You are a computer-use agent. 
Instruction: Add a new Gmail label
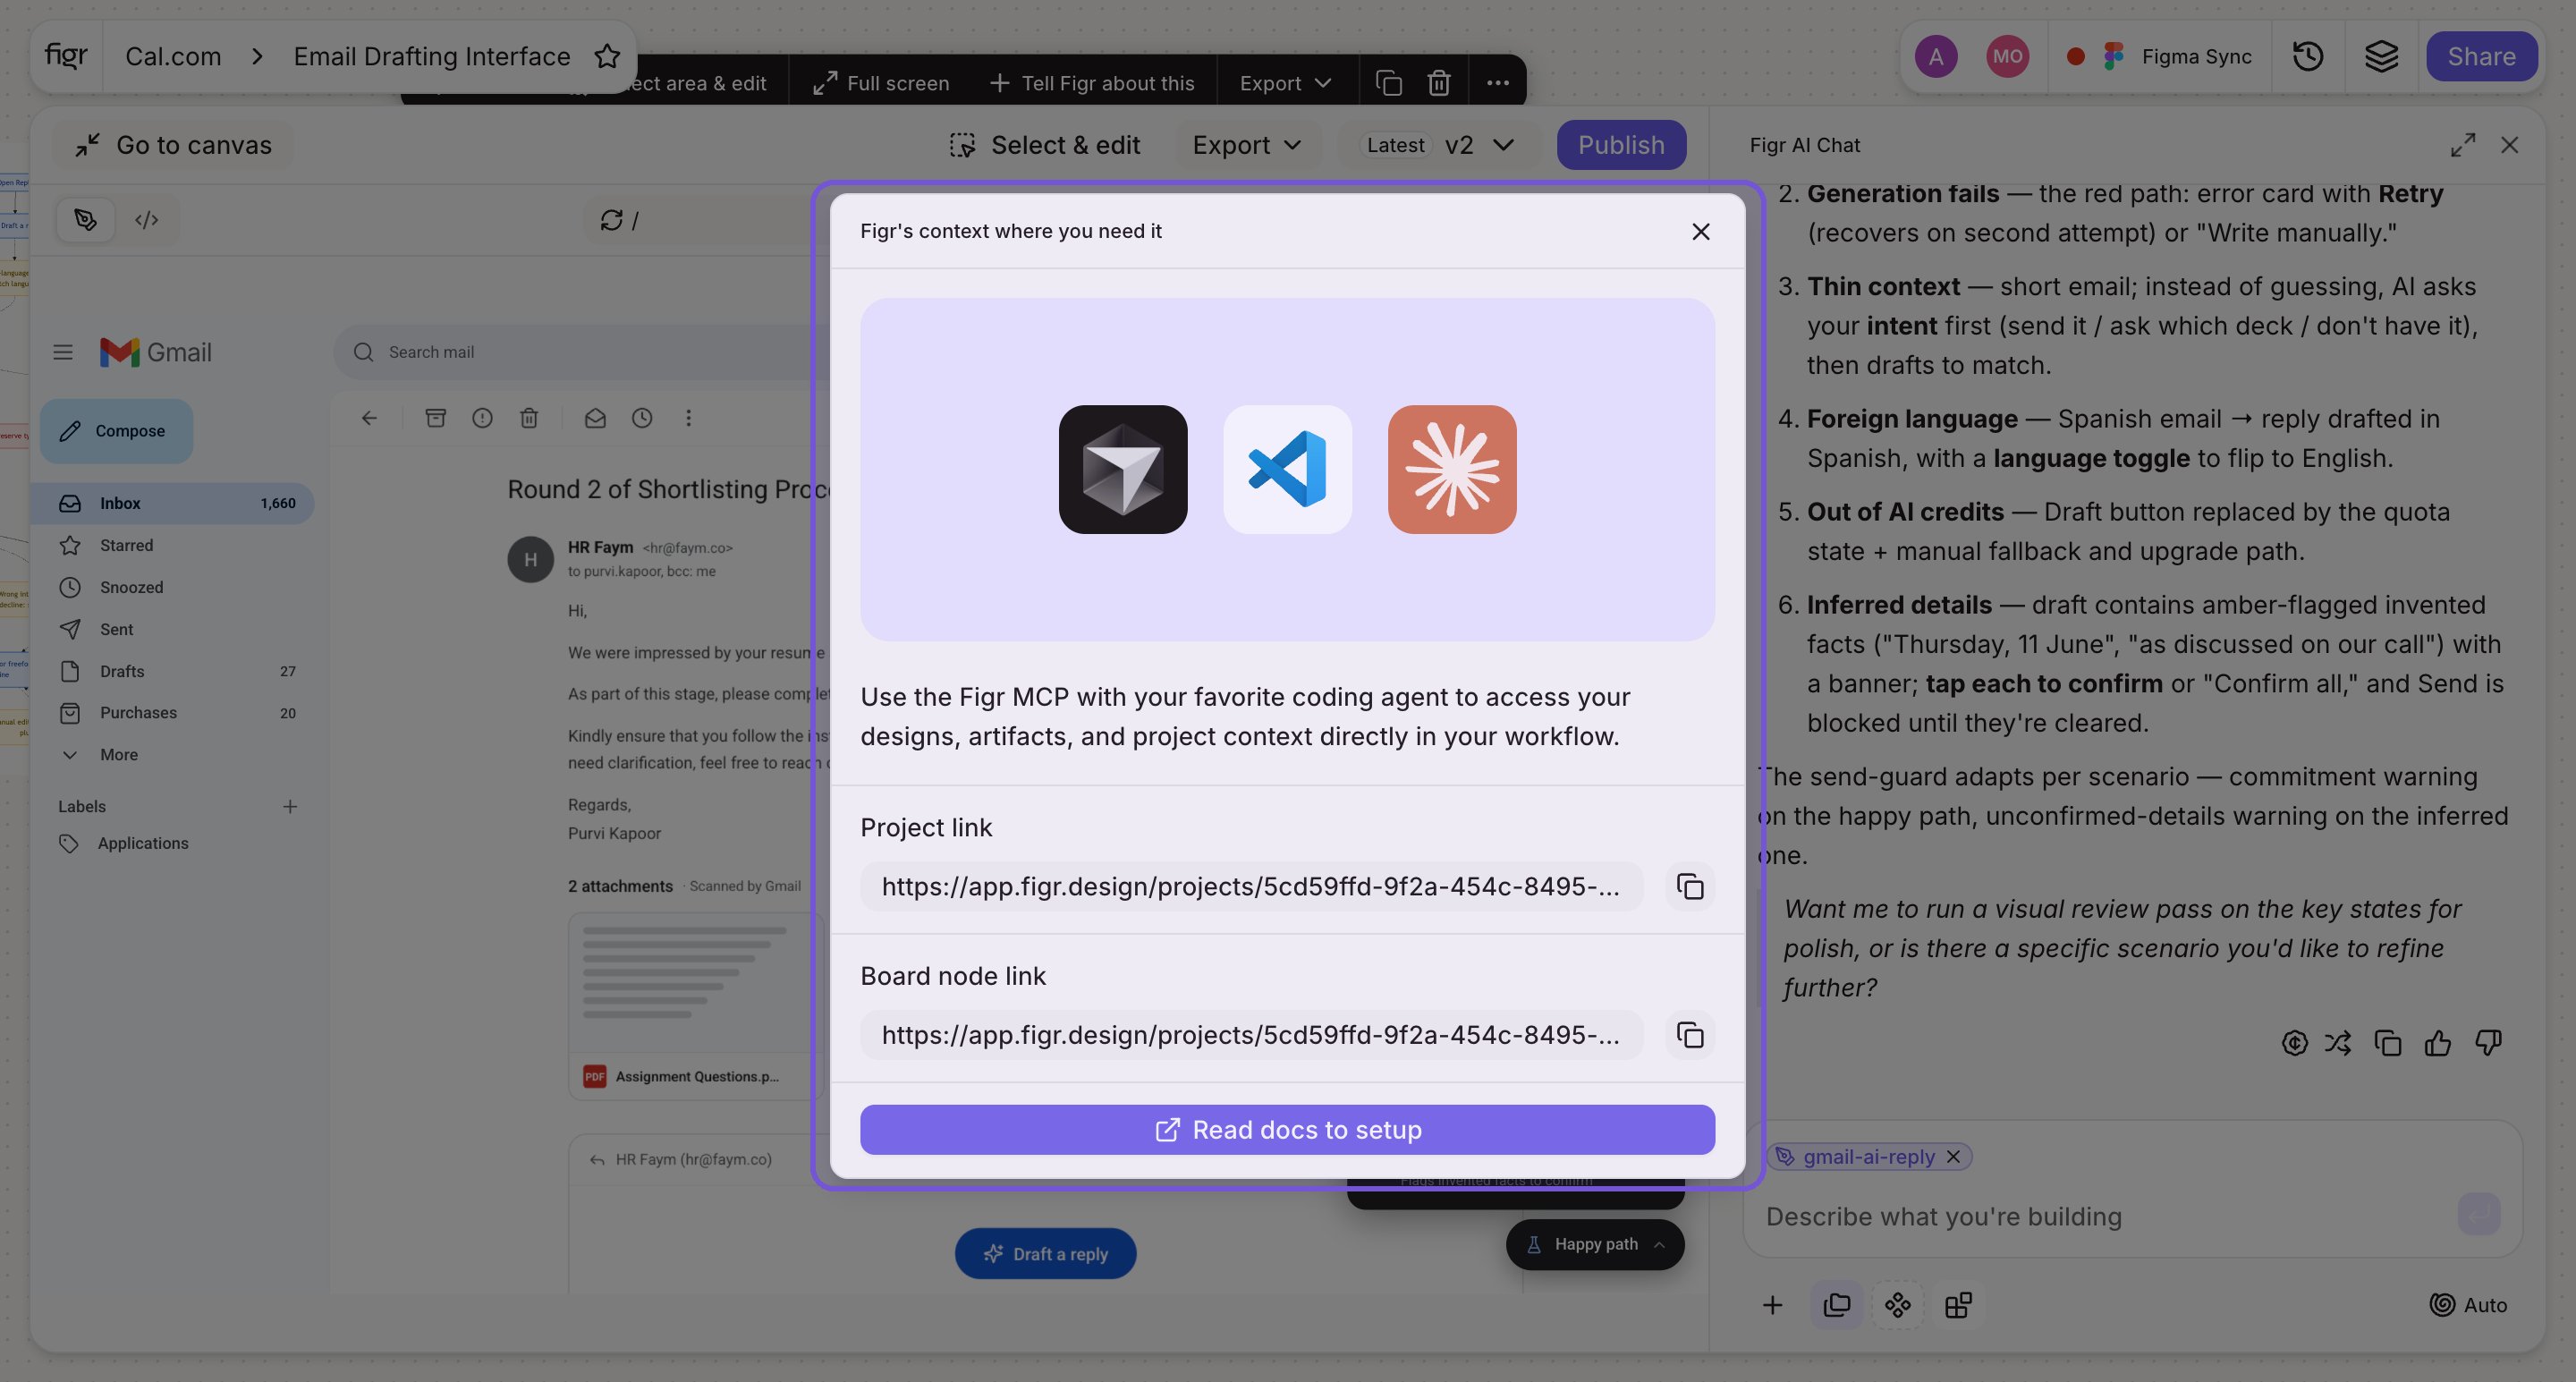pyautogui.click(x=290, y=806)
